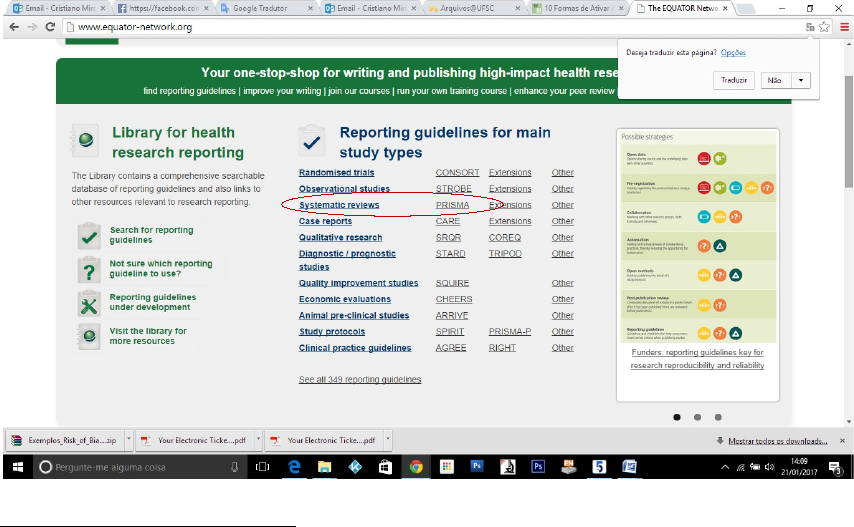Viewport: 854px width, 527px height.
Task: Reload the page using the refresh icon
Action: 48,27
